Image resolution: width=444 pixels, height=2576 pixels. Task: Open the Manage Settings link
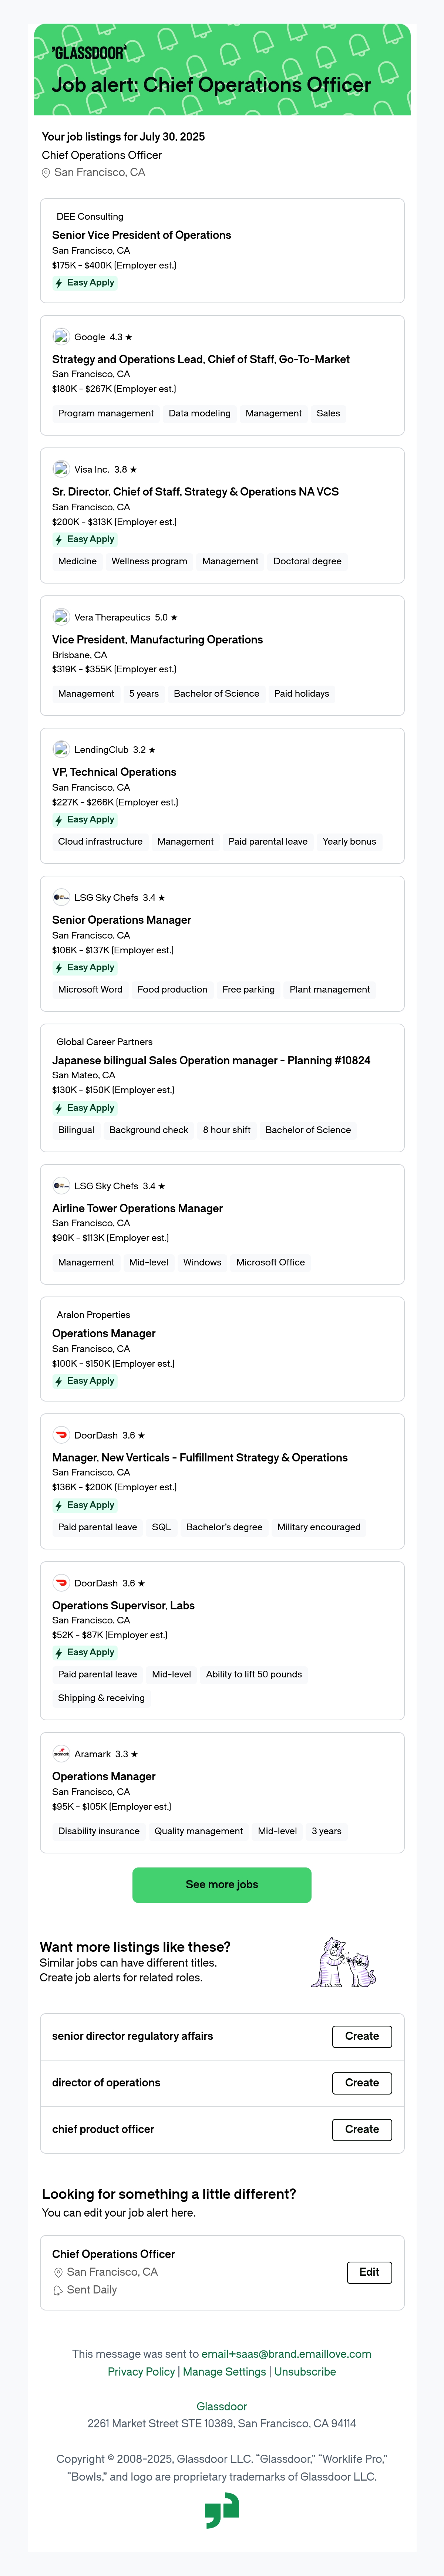pyautogui.click(x=224, y=2371)
